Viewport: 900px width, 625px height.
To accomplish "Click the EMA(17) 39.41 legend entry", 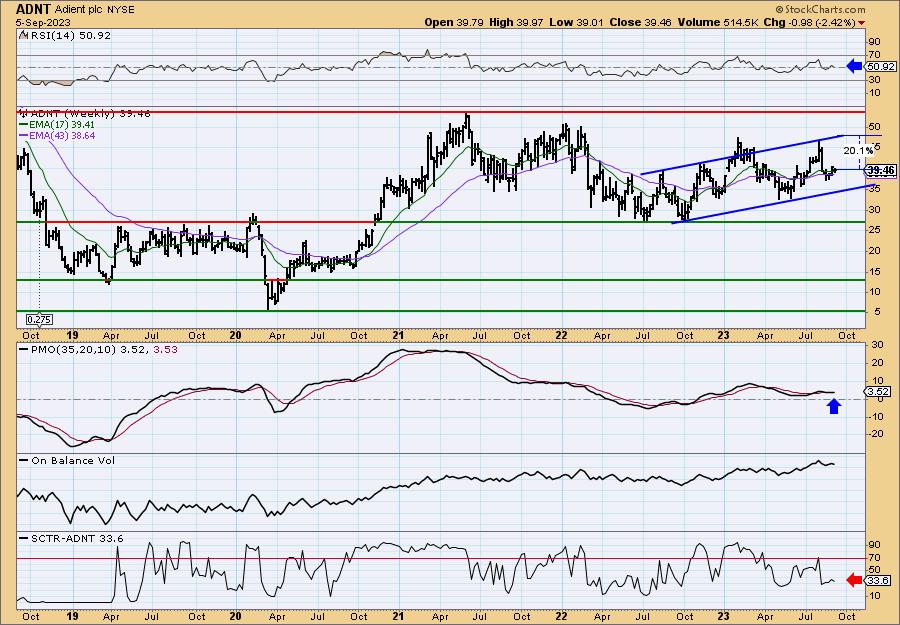I will click(x=57, y=125).
